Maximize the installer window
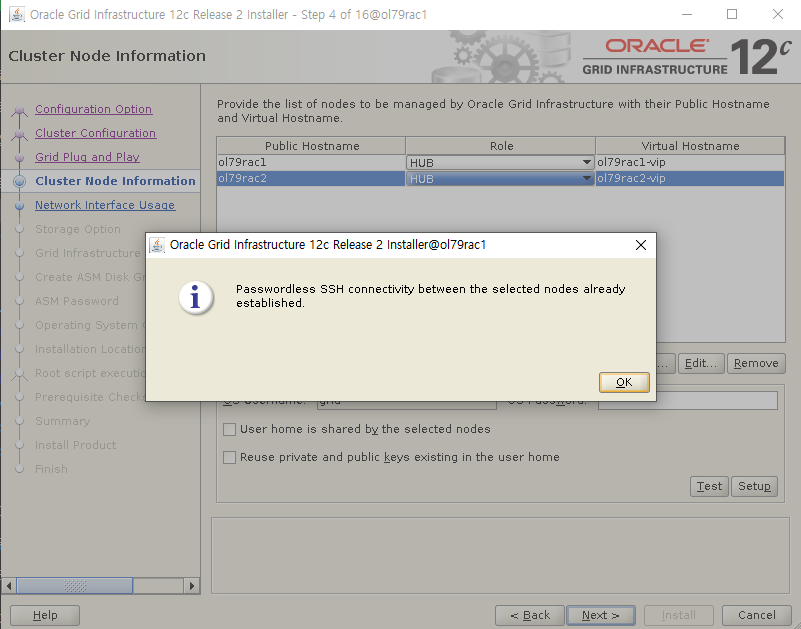This screenshot has height=629, width=801. 732,14
